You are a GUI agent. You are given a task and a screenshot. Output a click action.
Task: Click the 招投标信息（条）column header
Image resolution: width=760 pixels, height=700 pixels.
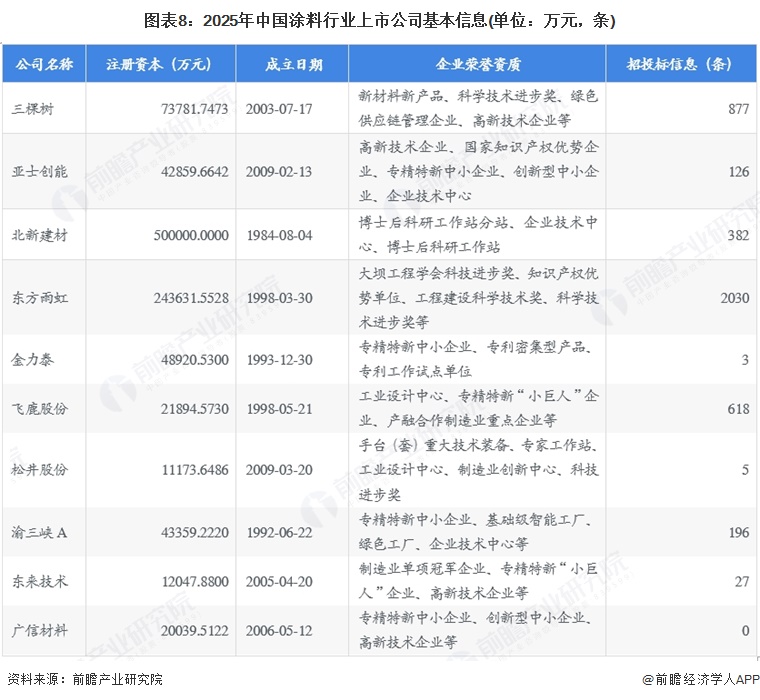coord(679,64)
